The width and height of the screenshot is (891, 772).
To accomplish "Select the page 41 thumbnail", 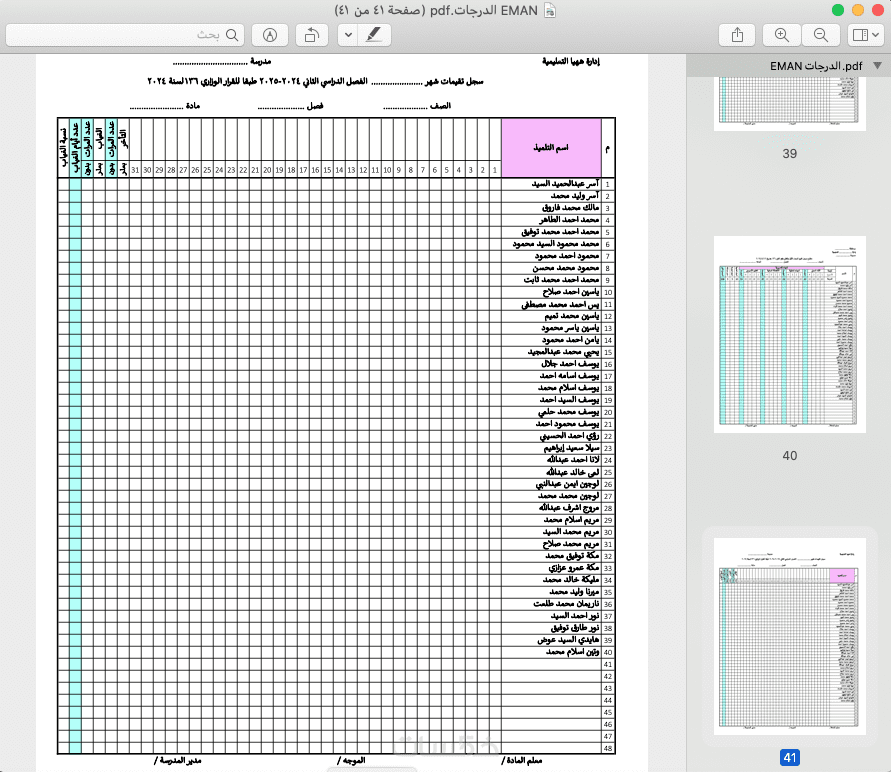I will tap(789, 636).
